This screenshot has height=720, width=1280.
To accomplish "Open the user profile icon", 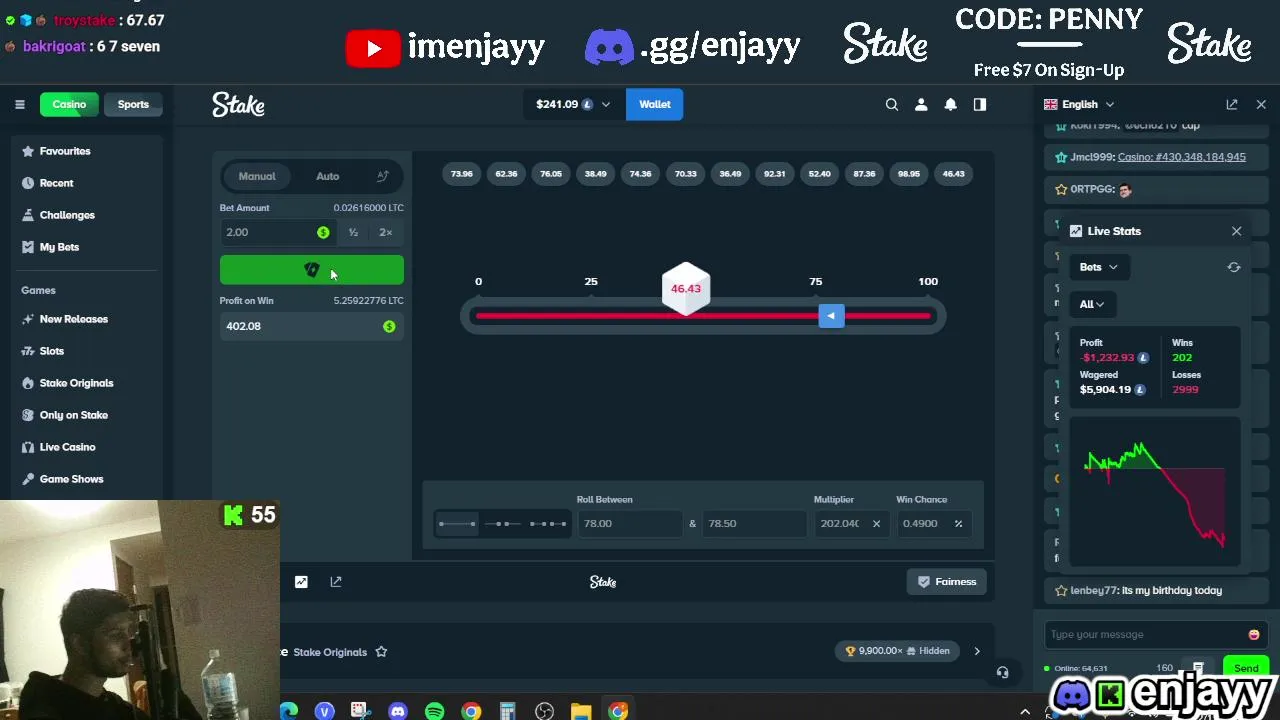I will point(921,104).
